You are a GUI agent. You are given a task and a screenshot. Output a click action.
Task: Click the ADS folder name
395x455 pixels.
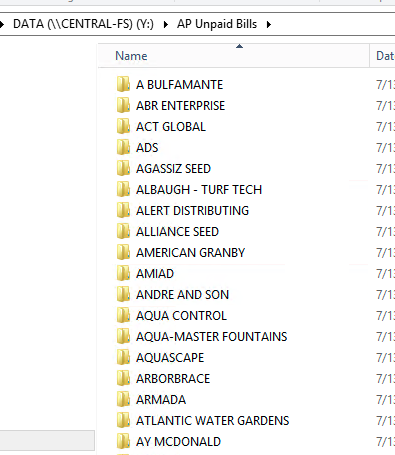pyautogui.click(x=147, y=148)
